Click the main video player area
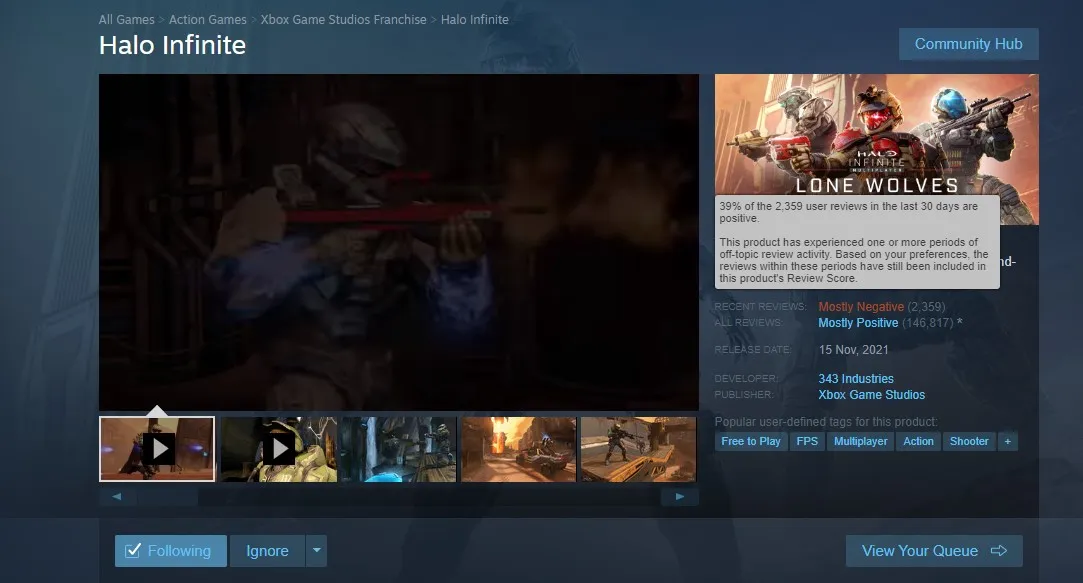This screenshot has height=583, width=1083. (399, 242)
